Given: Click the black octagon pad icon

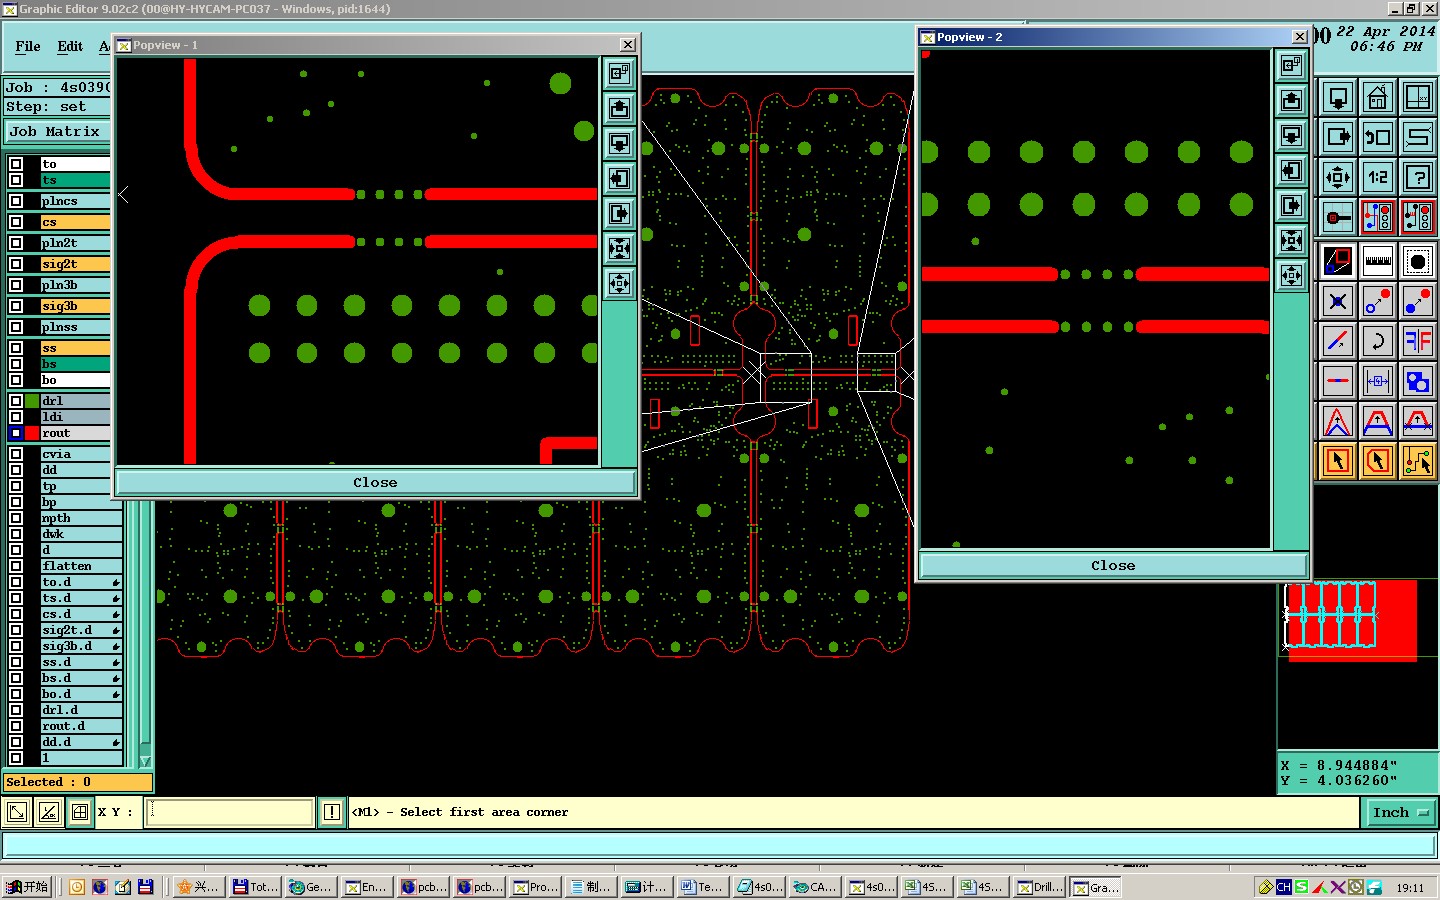Looking at the screenshot, I should pos(1417,261).
